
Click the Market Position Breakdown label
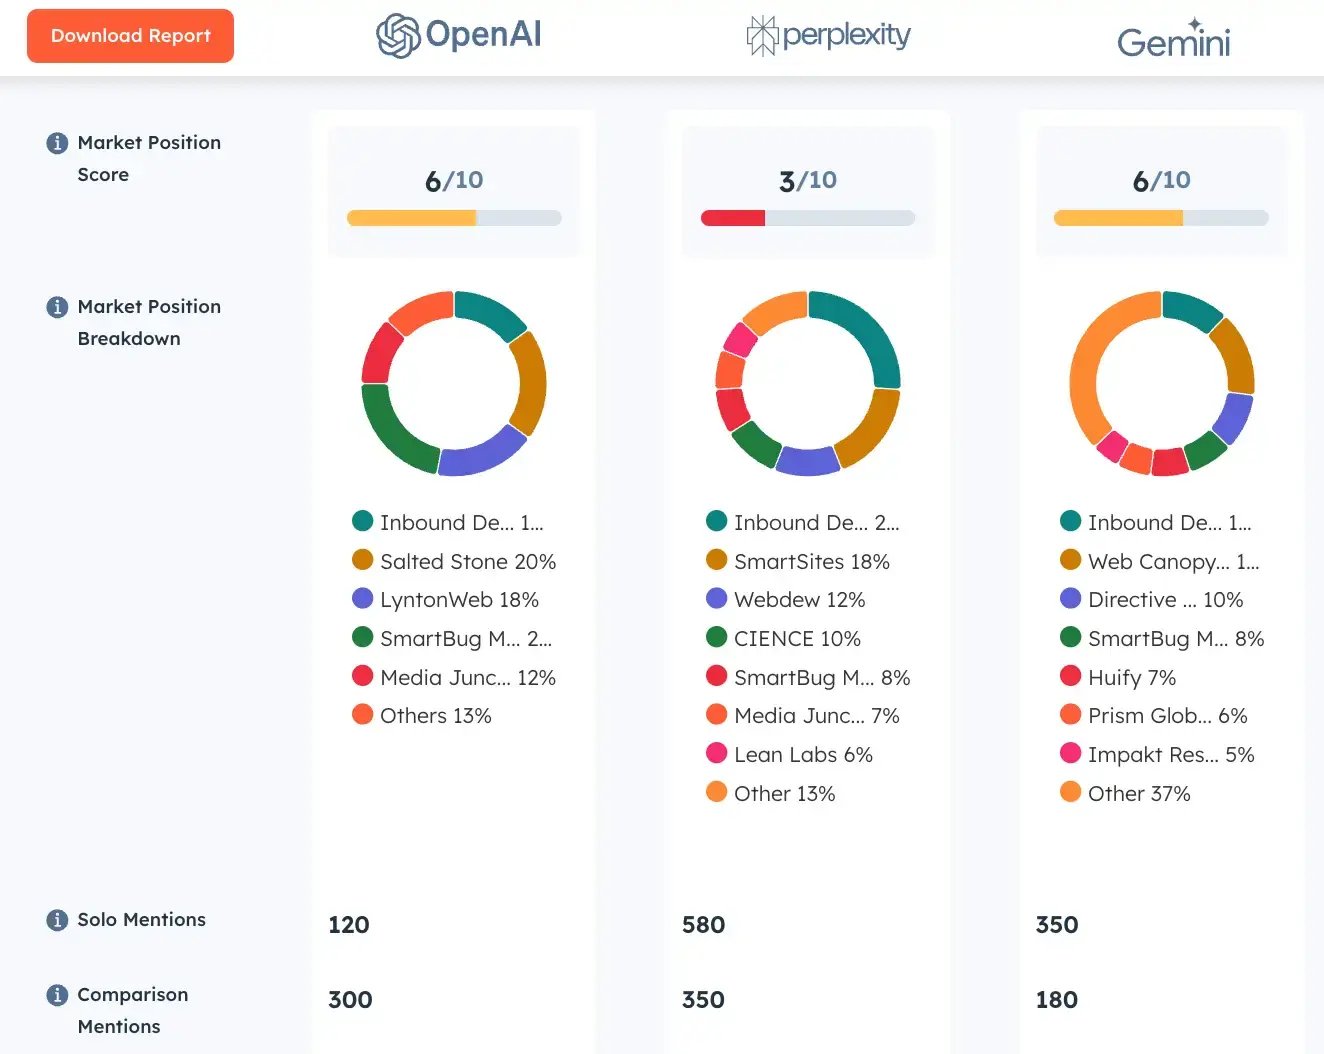[x=149, y=322]
